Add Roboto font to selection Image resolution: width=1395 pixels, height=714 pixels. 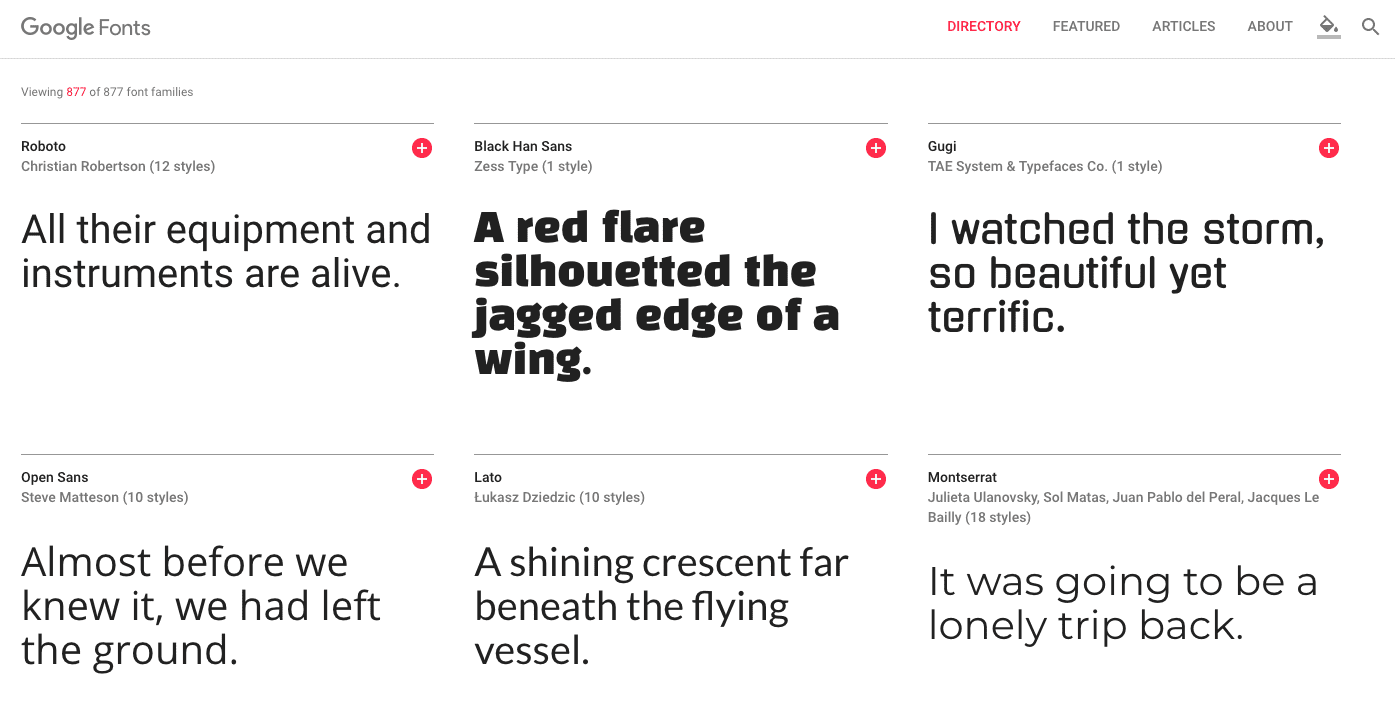pyautogui.click(x=422, y=148)
